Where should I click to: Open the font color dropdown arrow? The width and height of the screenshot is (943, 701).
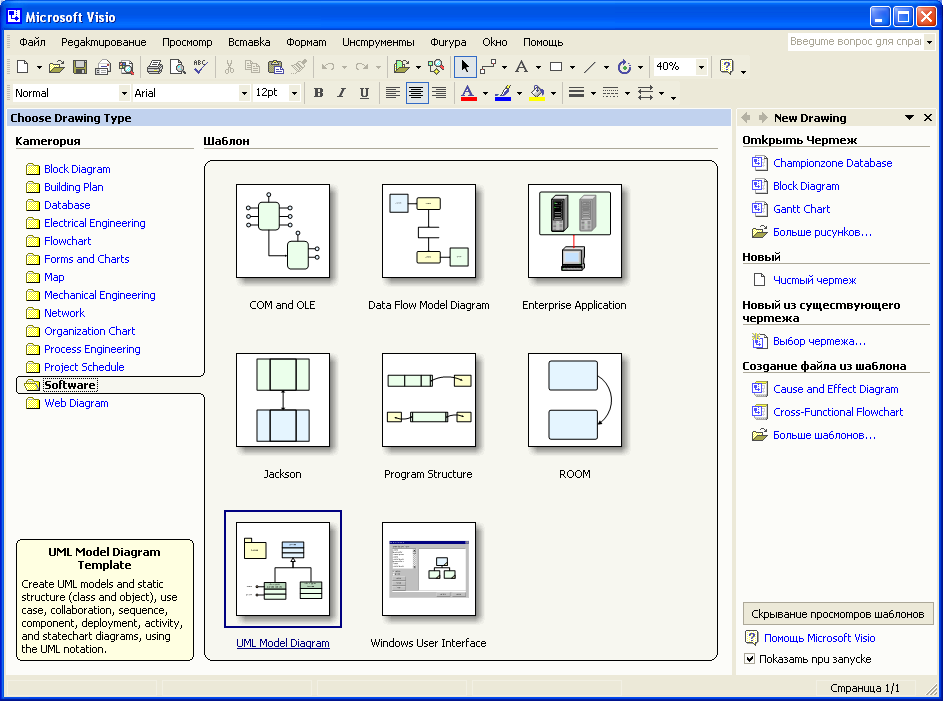(x=485, y=93)
